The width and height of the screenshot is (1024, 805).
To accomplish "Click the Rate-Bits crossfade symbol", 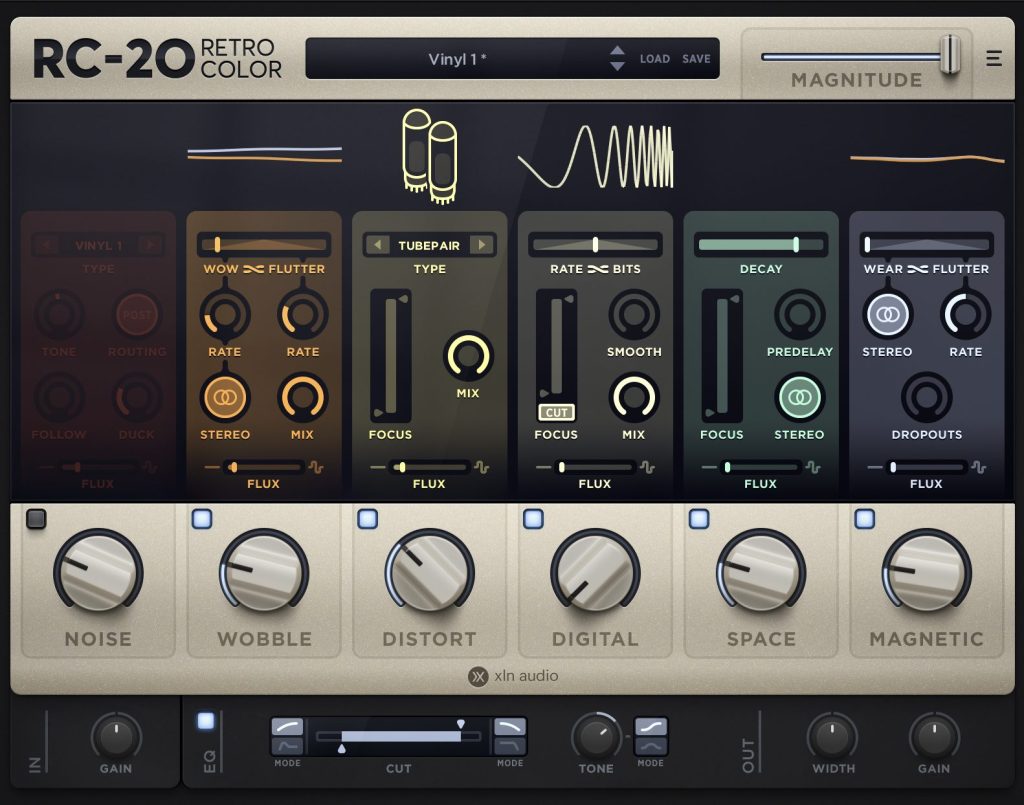I will tap(598, 269).
